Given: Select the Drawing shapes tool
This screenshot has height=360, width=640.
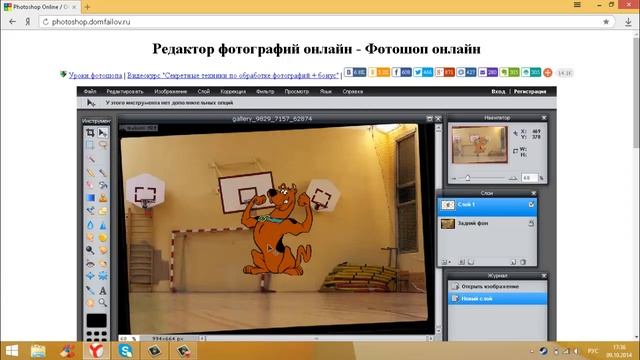Looking at the screenshot, I should [103, 211].
